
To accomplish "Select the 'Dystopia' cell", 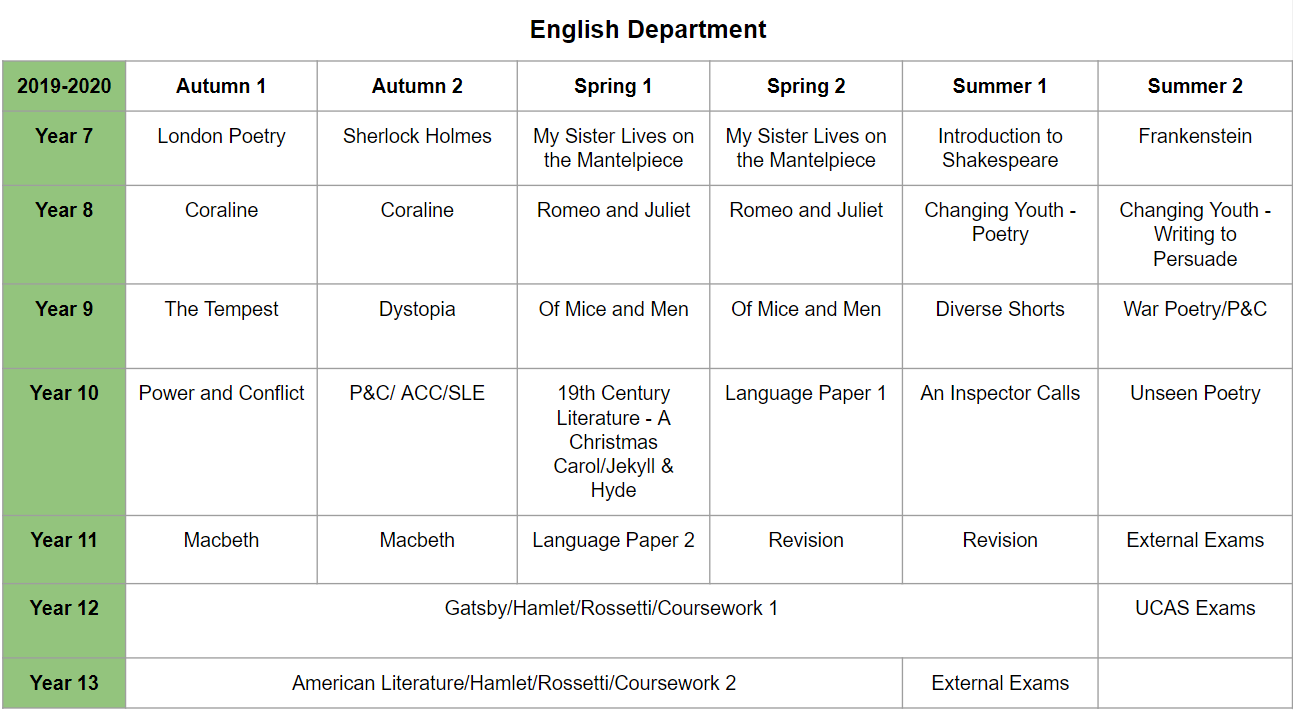I will (417, 326).
